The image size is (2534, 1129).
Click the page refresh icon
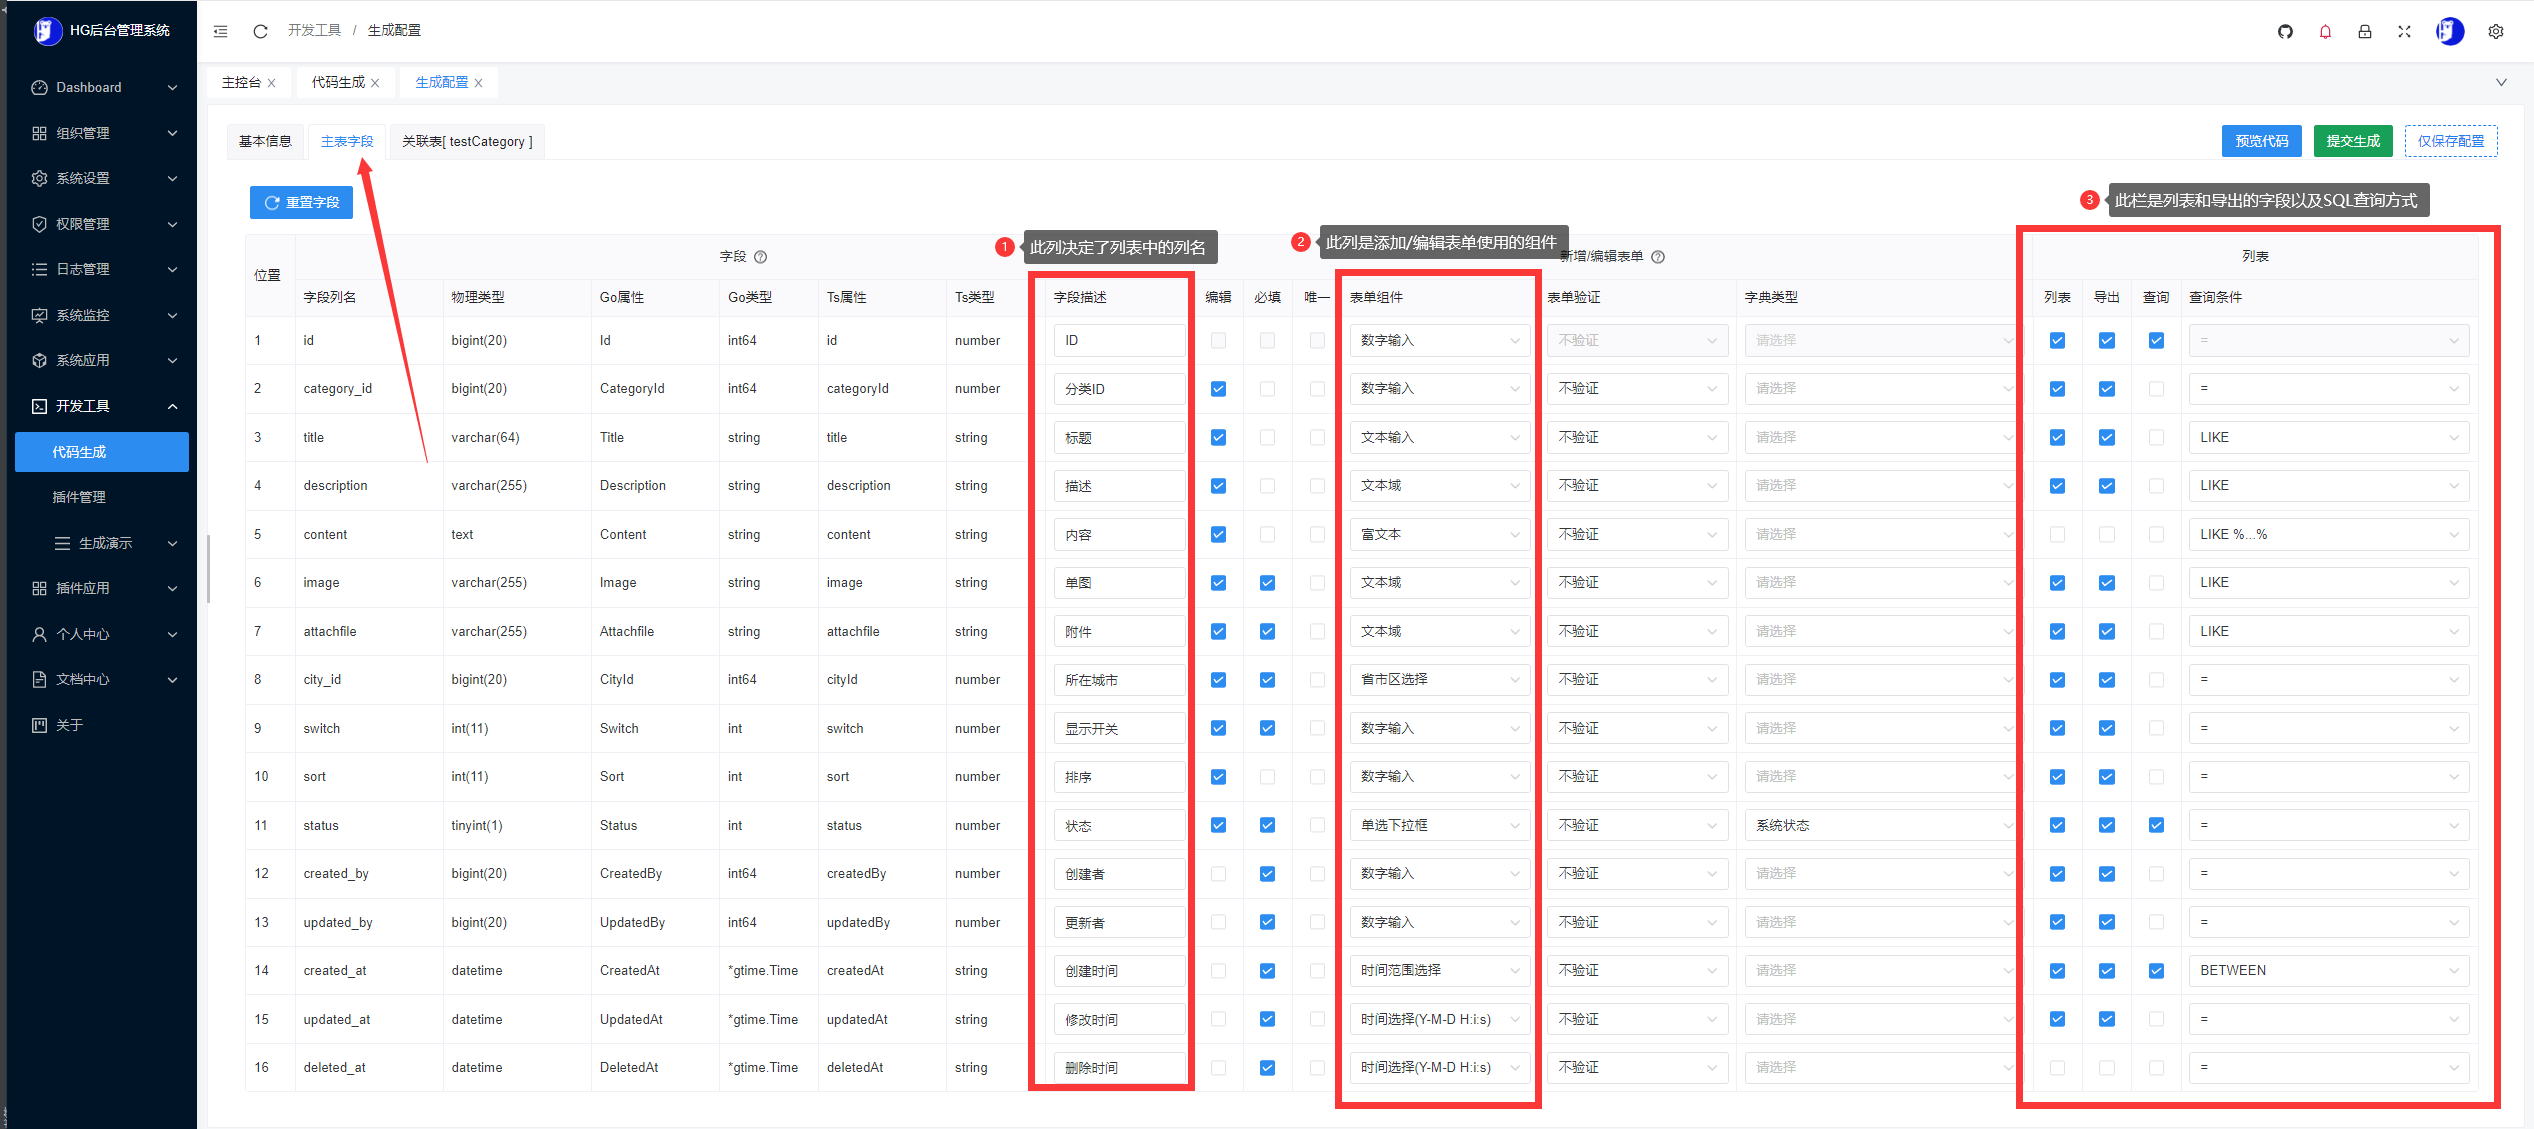260,31
